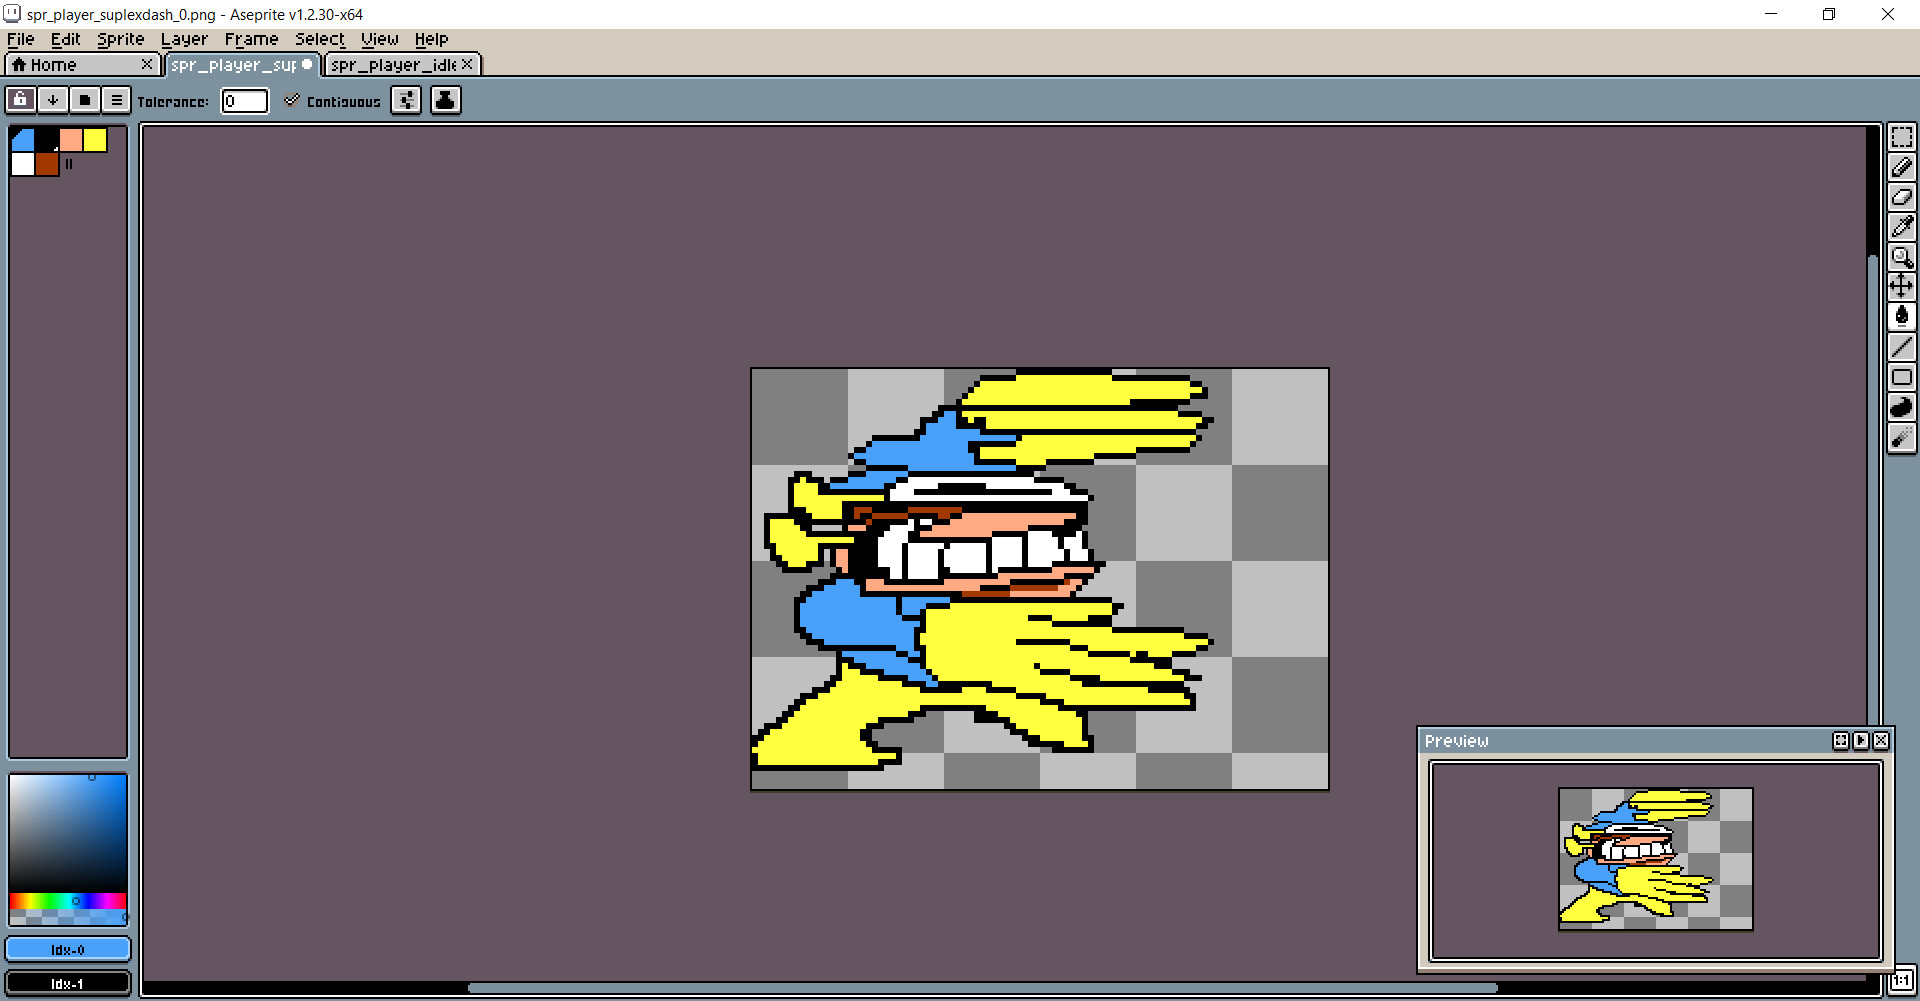The image size is (1920, 1001).
Task: Pick the Eraser tool
Action: [1901, 197]
